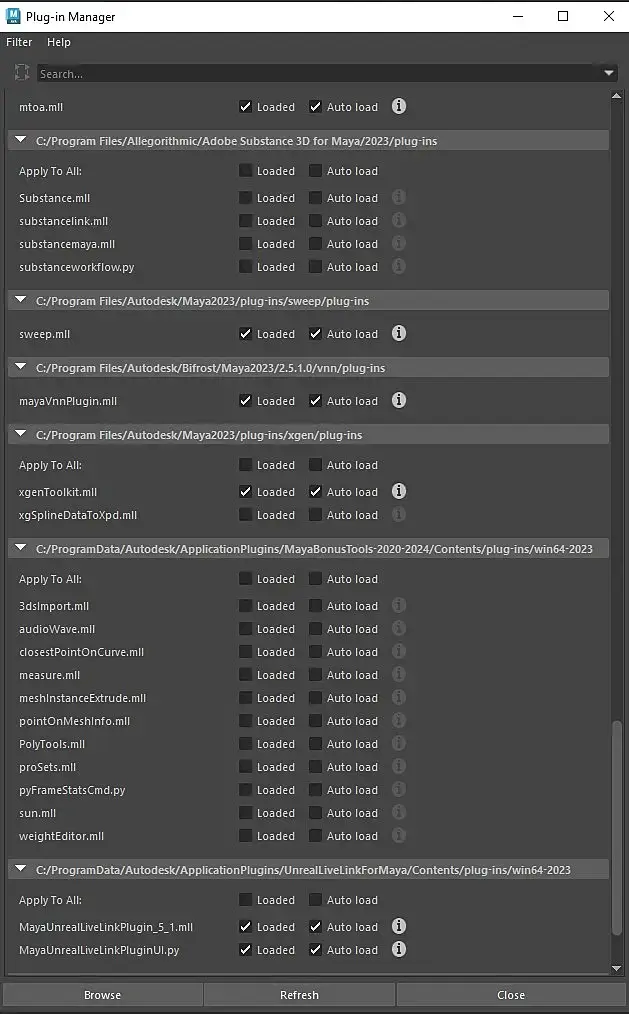Open the Help menu
This screenshot has width=629, height=1014.
click(x=59, y=42)
